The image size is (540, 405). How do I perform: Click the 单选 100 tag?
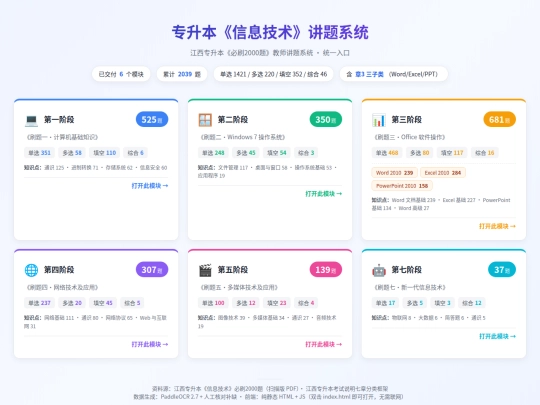(x=213, y=303)
